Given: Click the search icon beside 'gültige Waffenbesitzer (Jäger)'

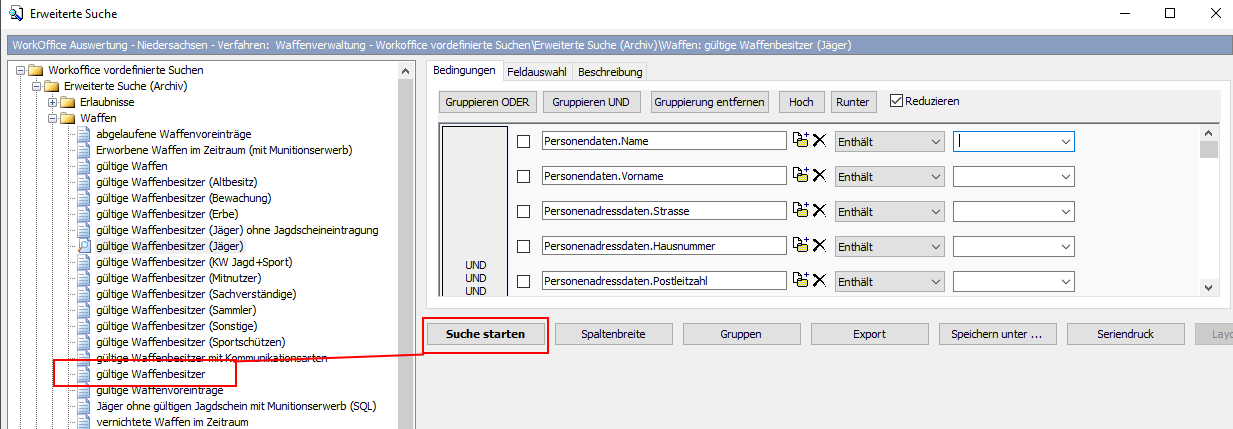Looking at the screenshot, I should (86, 246).
